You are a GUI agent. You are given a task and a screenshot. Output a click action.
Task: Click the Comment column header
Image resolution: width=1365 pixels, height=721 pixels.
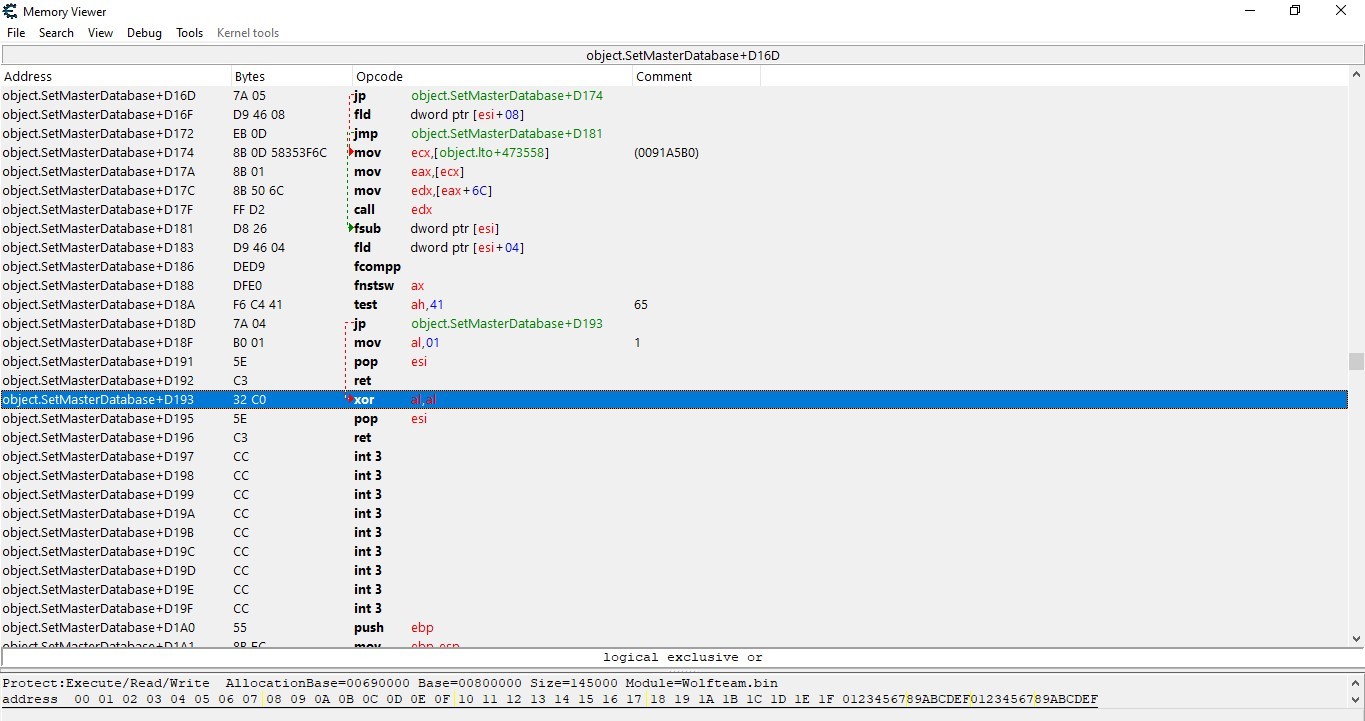click(x=696, y=76)
